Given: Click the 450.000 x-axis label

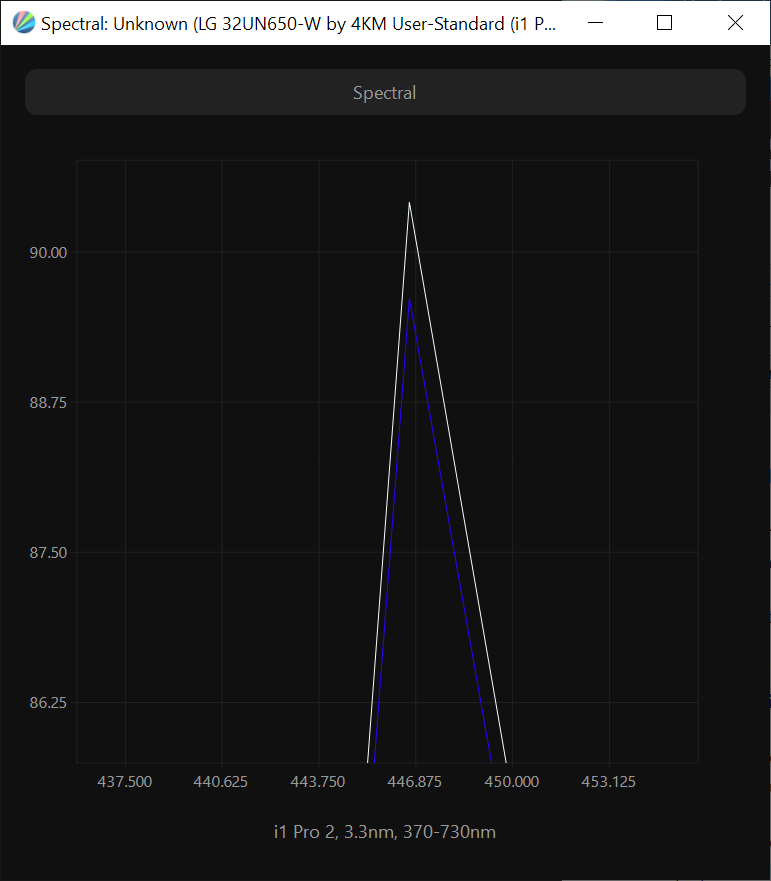Looking at the screenshot, I should click(x=512, y=782).
